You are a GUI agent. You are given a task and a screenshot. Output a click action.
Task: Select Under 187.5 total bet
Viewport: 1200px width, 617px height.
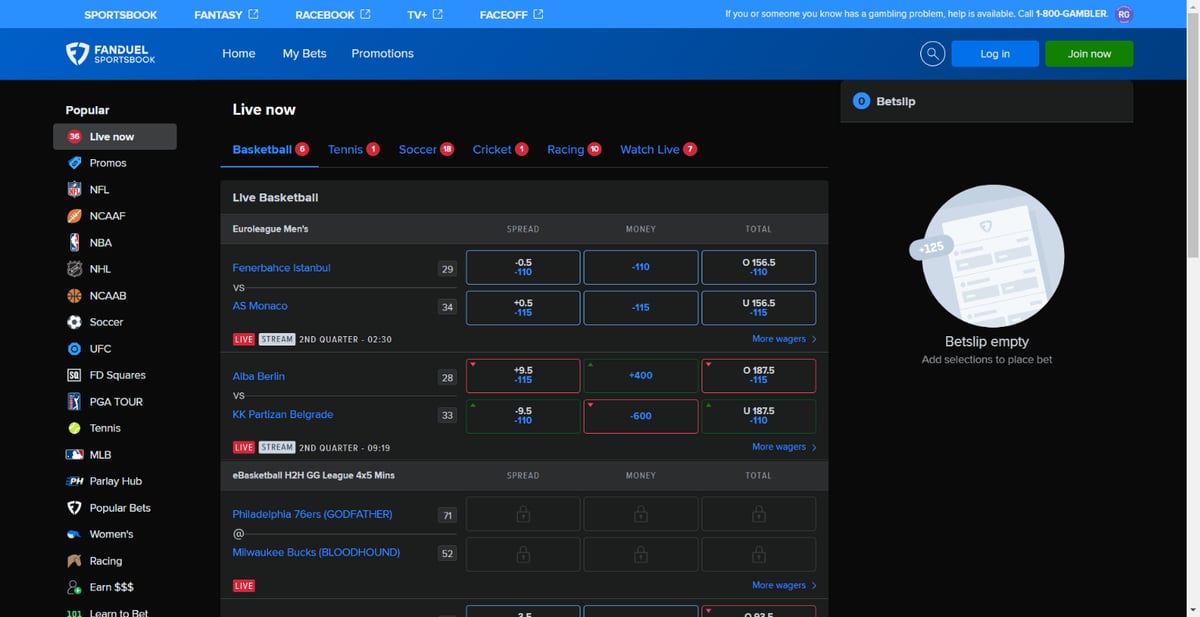point(759,416)
